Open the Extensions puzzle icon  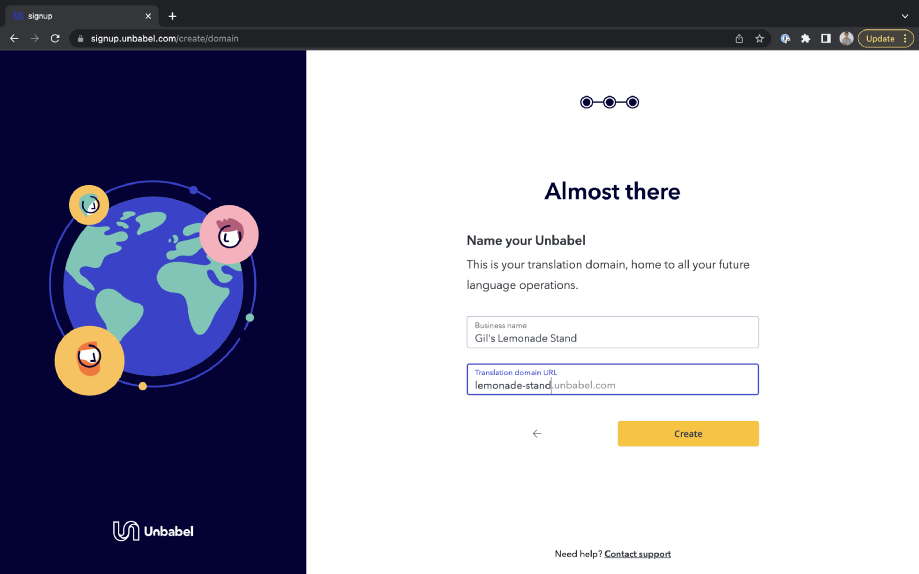[x=806, y=39]
